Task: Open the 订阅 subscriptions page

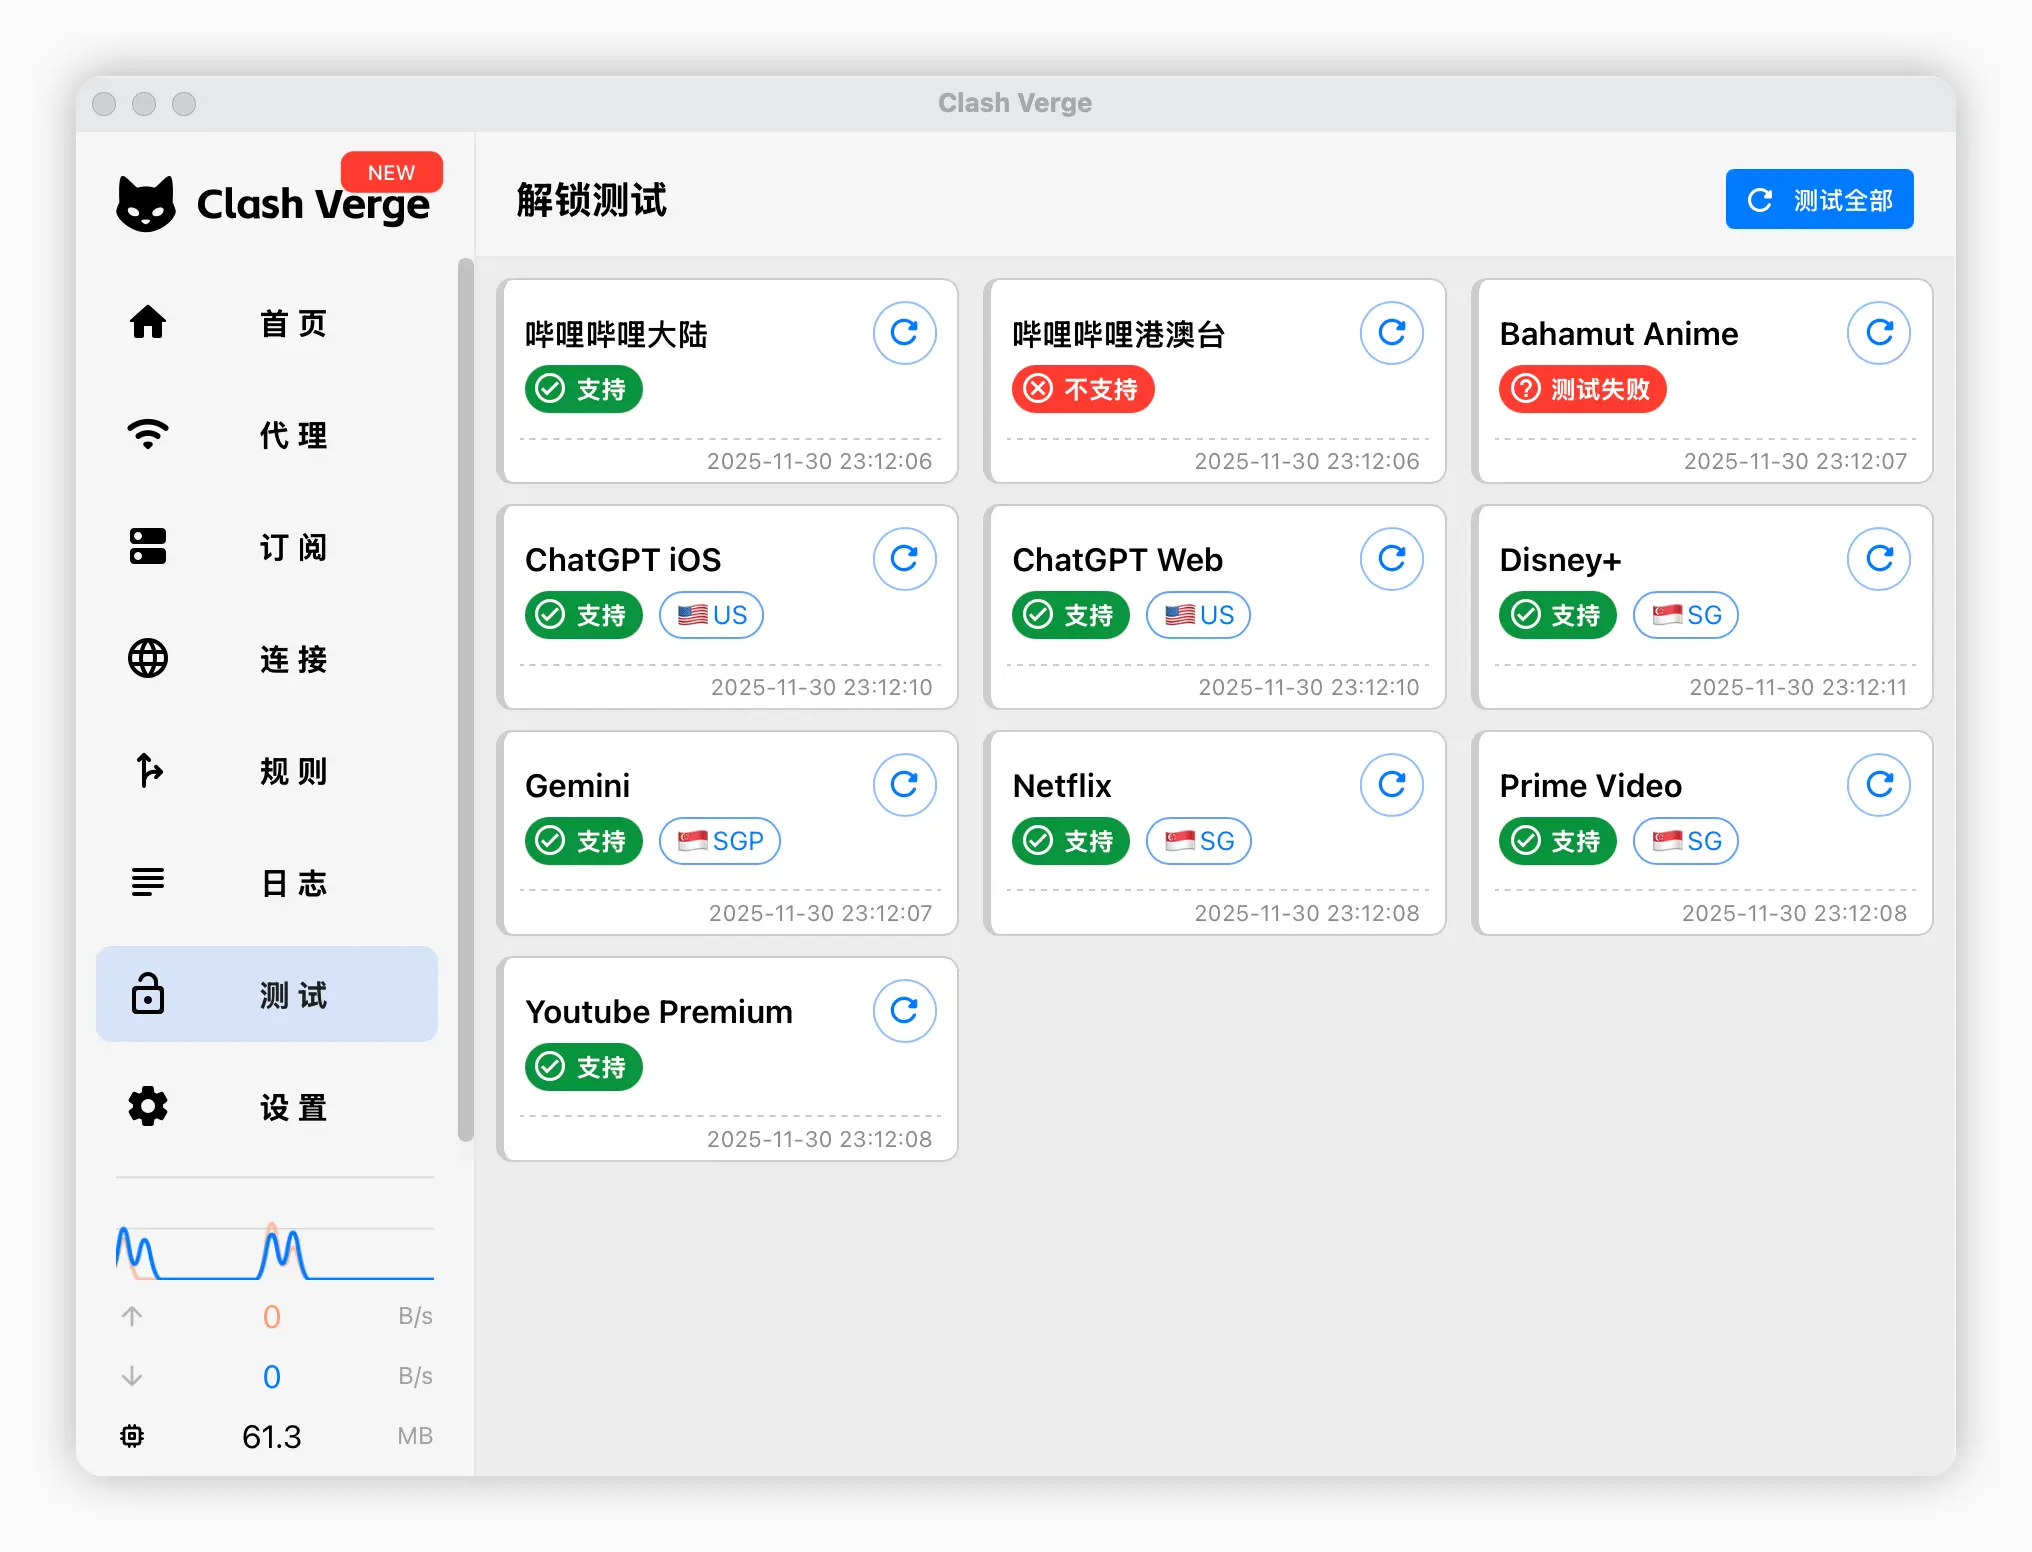Action: click(265, 547)
